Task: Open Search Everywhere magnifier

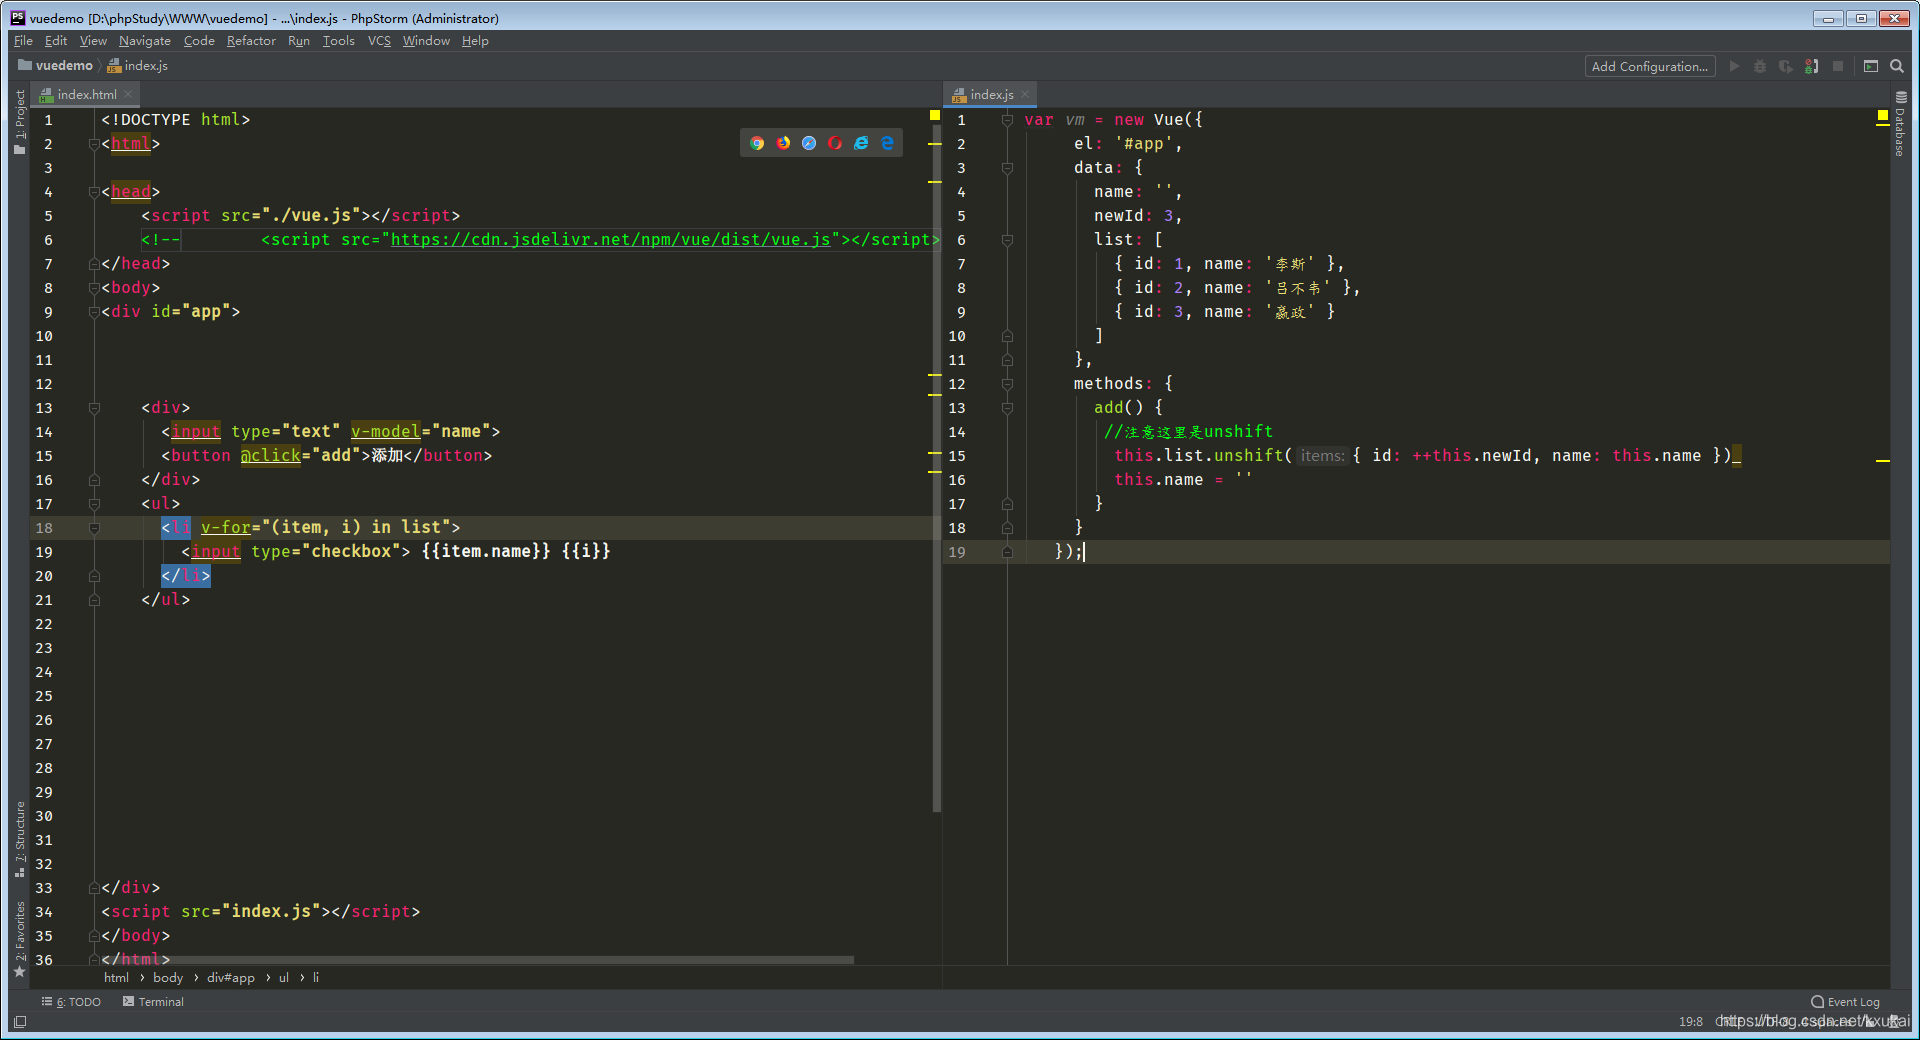Action: pyautogui.click(x=1897, y=66)
